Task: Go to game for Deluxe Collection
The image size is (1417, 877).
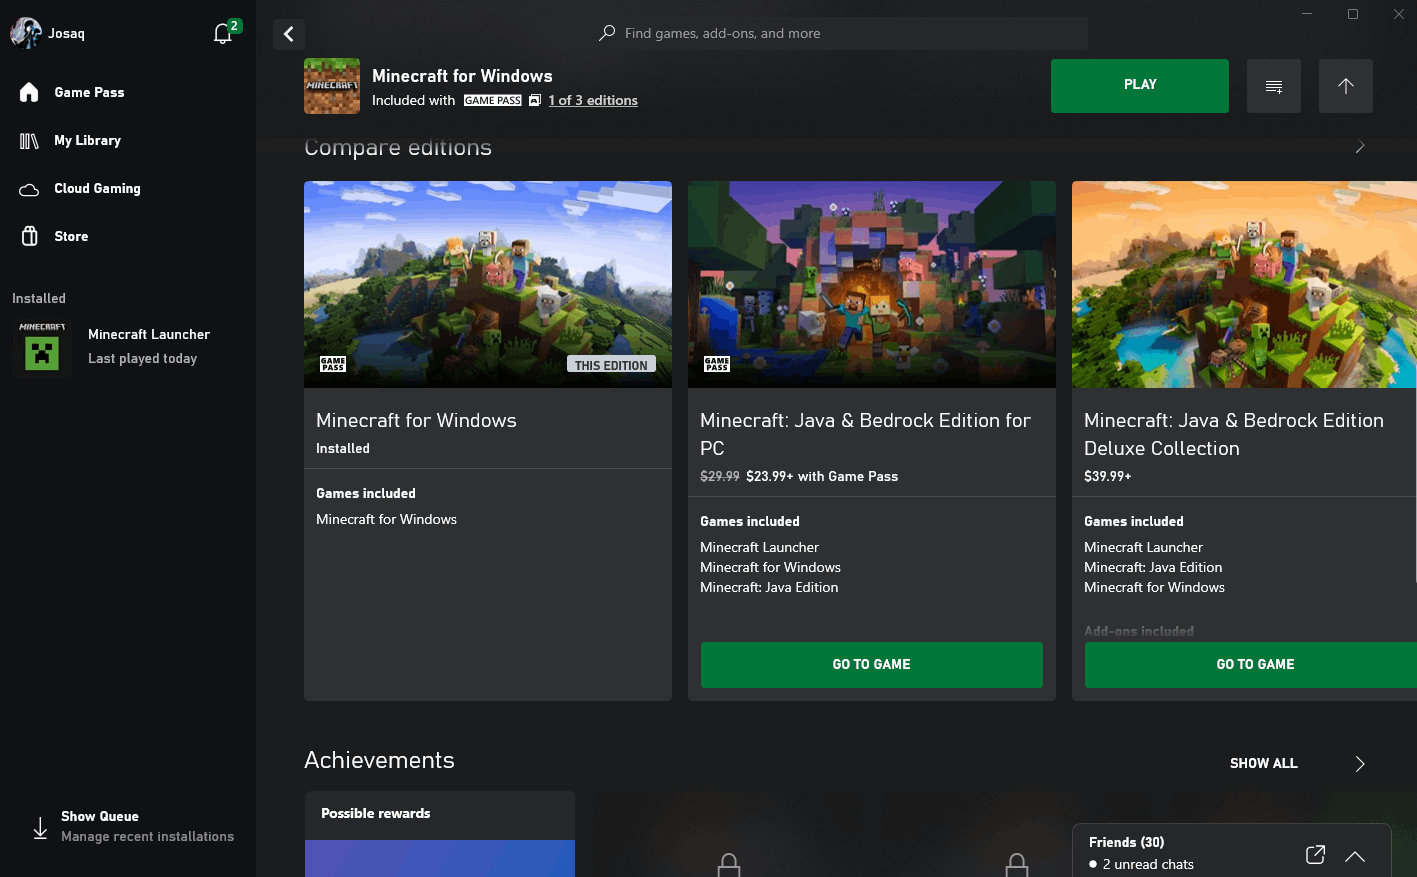Action: (x=1251, y=665)
